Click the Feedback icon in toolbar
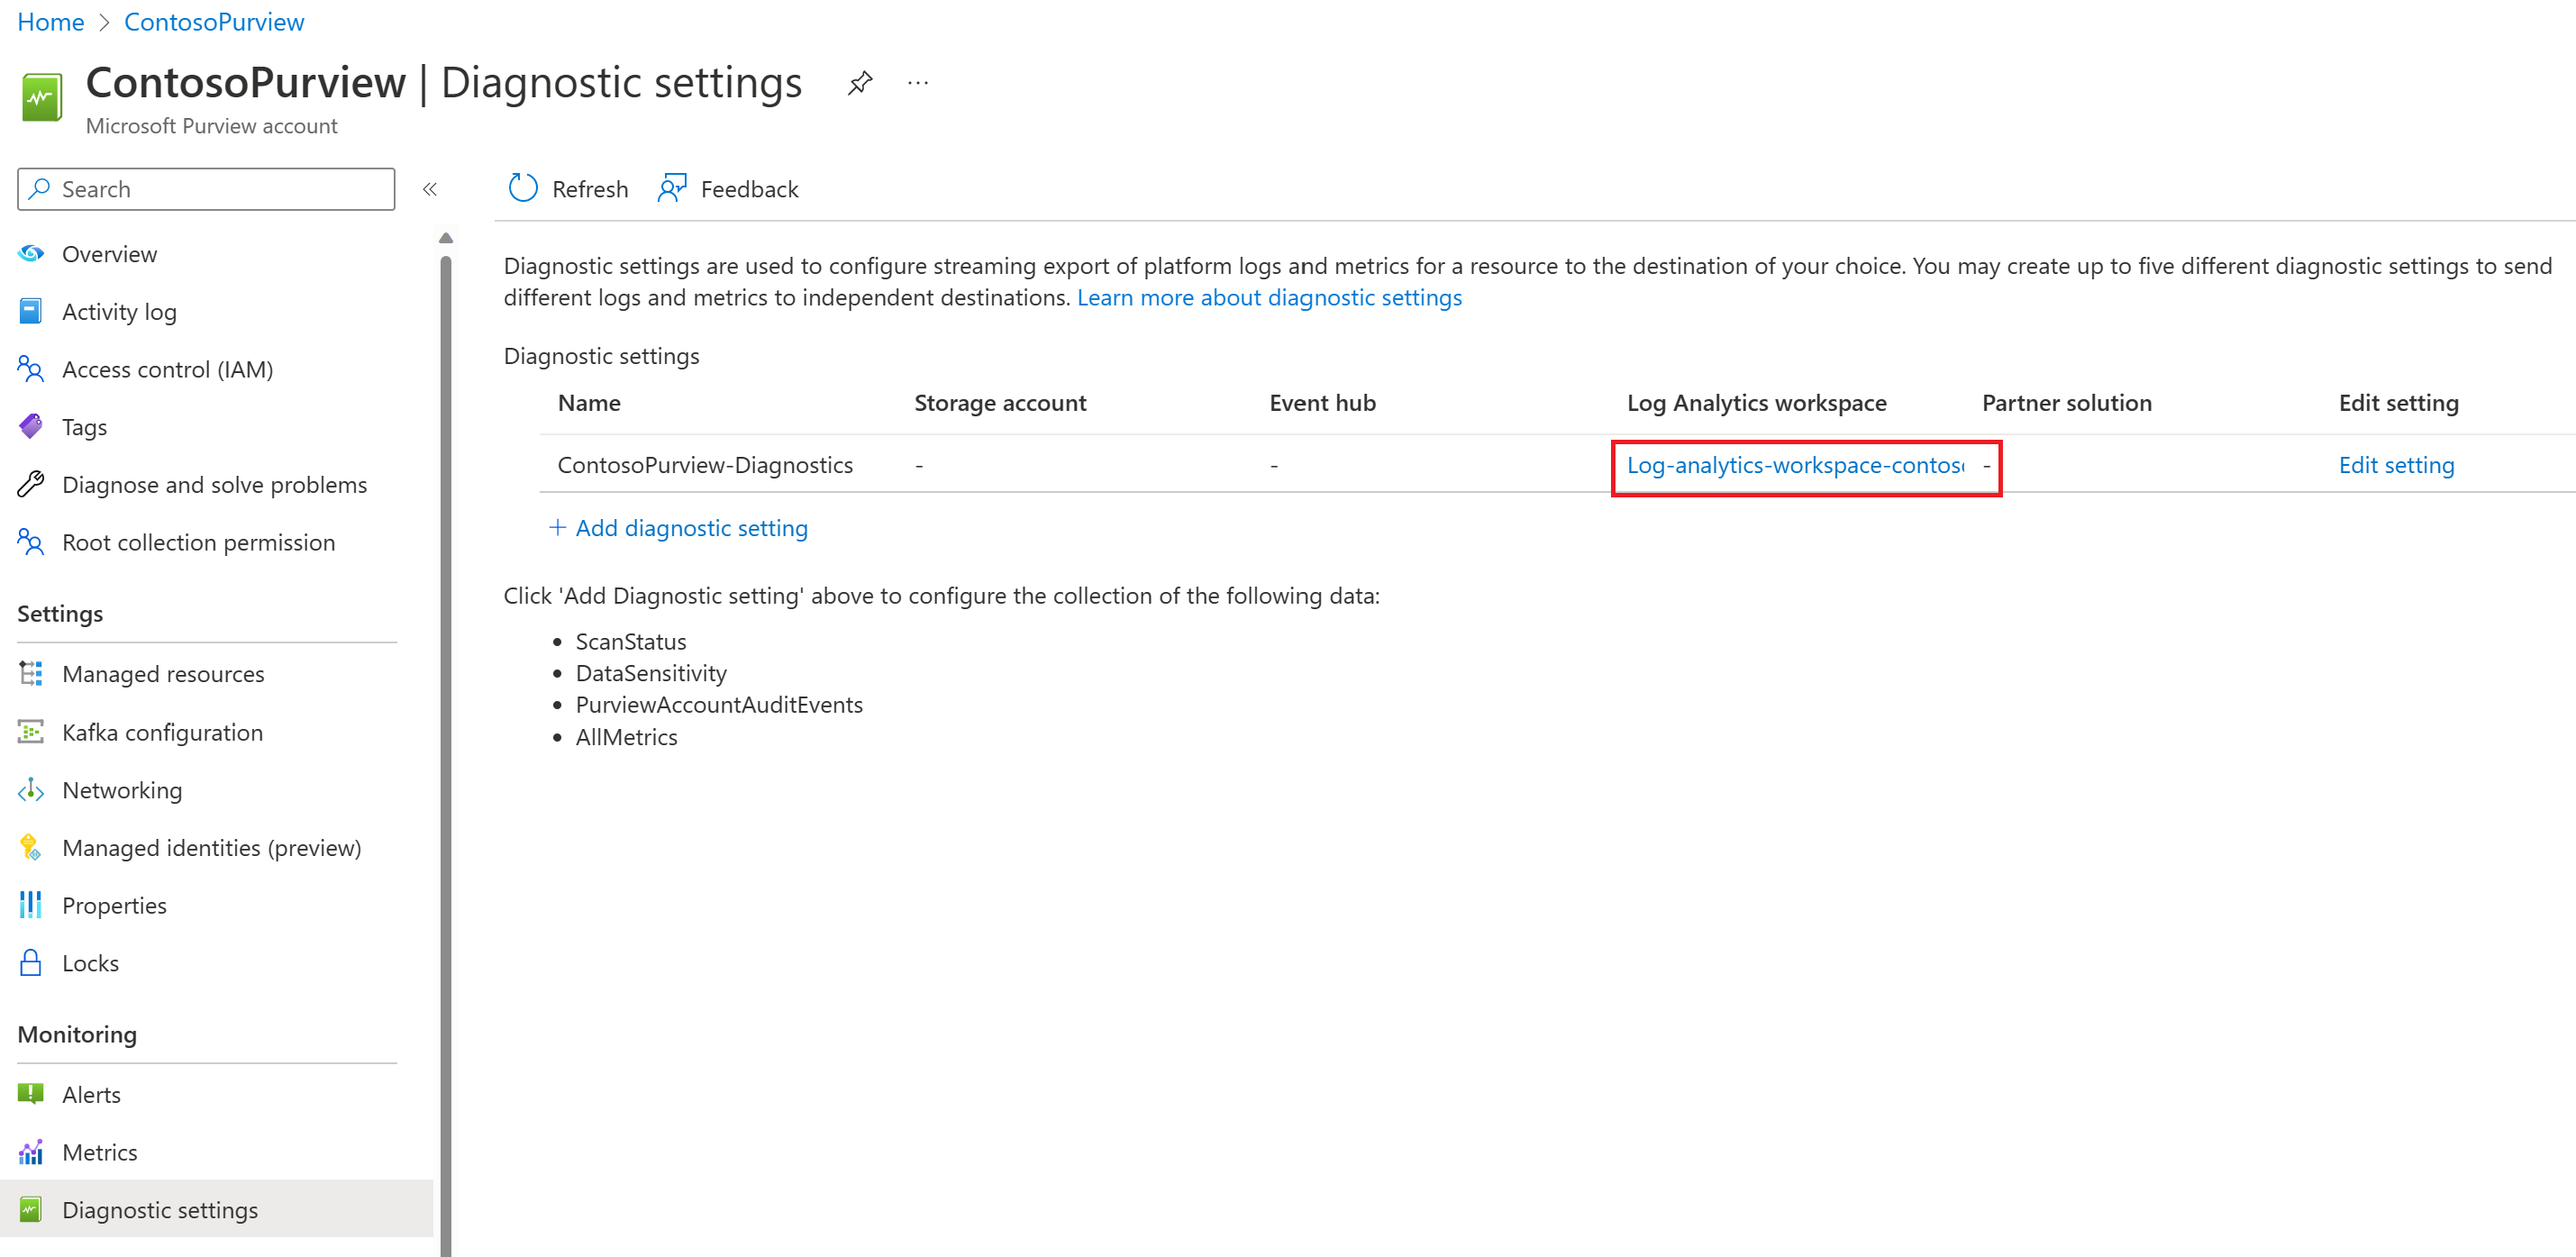 (x=672, y=188)
